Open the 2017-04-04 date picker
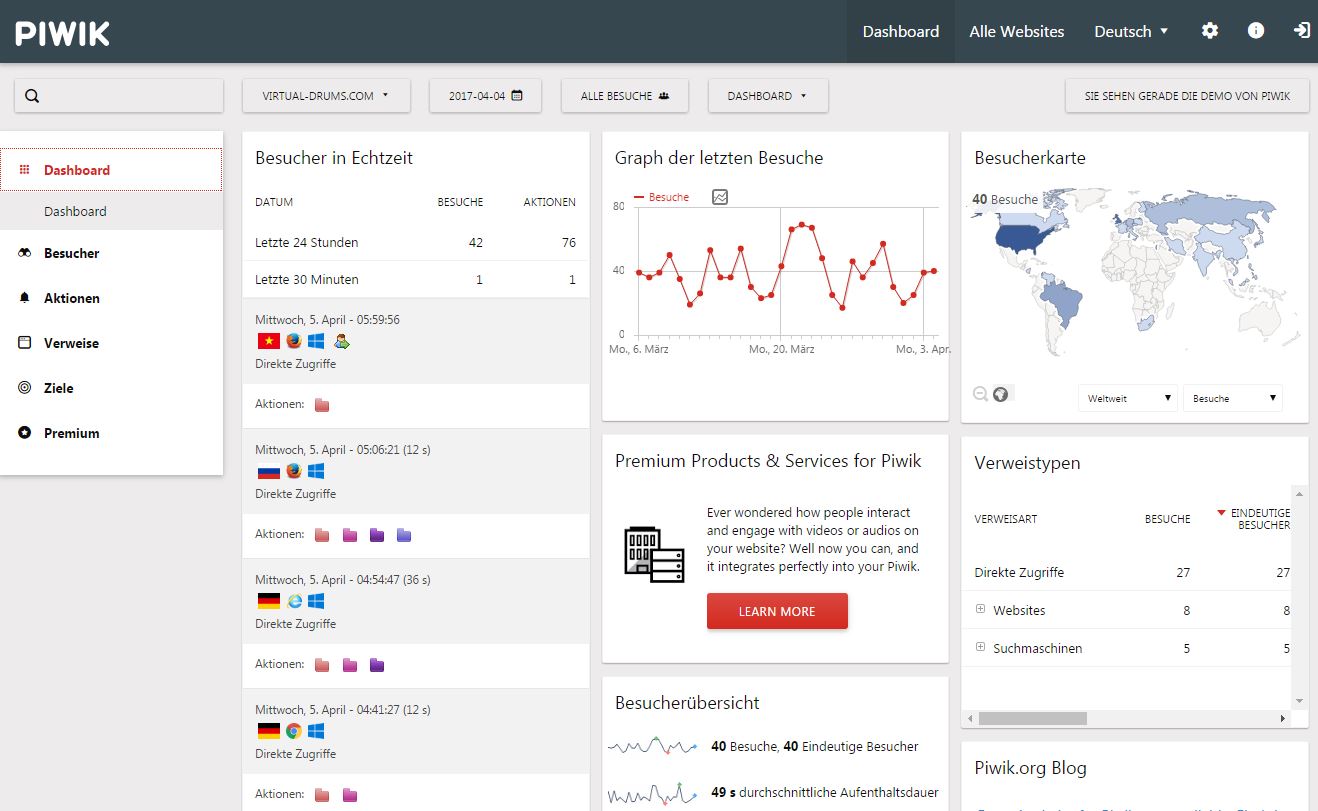This screenshot has height=811, width=1318. tap(485, 96)
